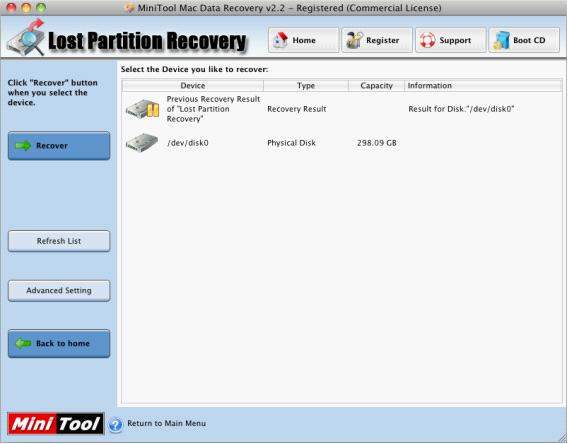Open Advanced Setting options
Viewport: 568px width, 444px height.
tap(59, 290)
